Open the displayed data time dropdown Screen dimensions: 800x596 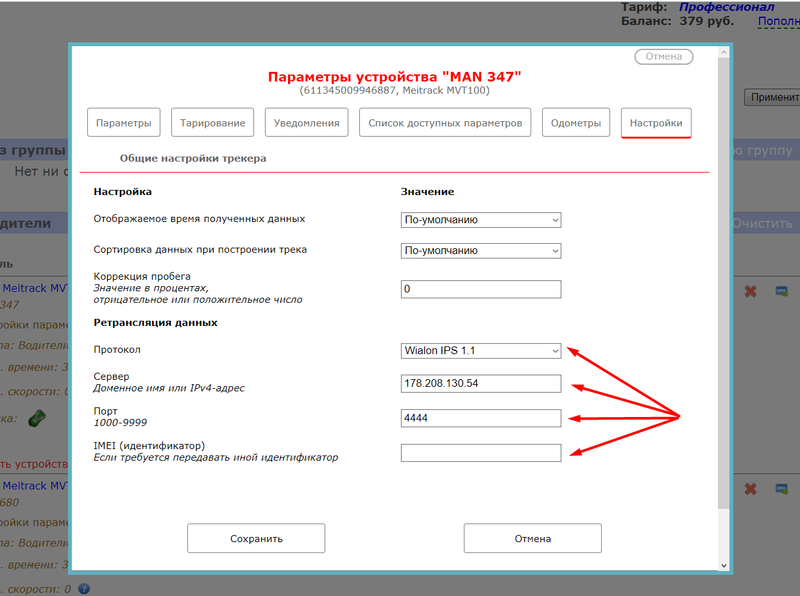click(480, 220)
